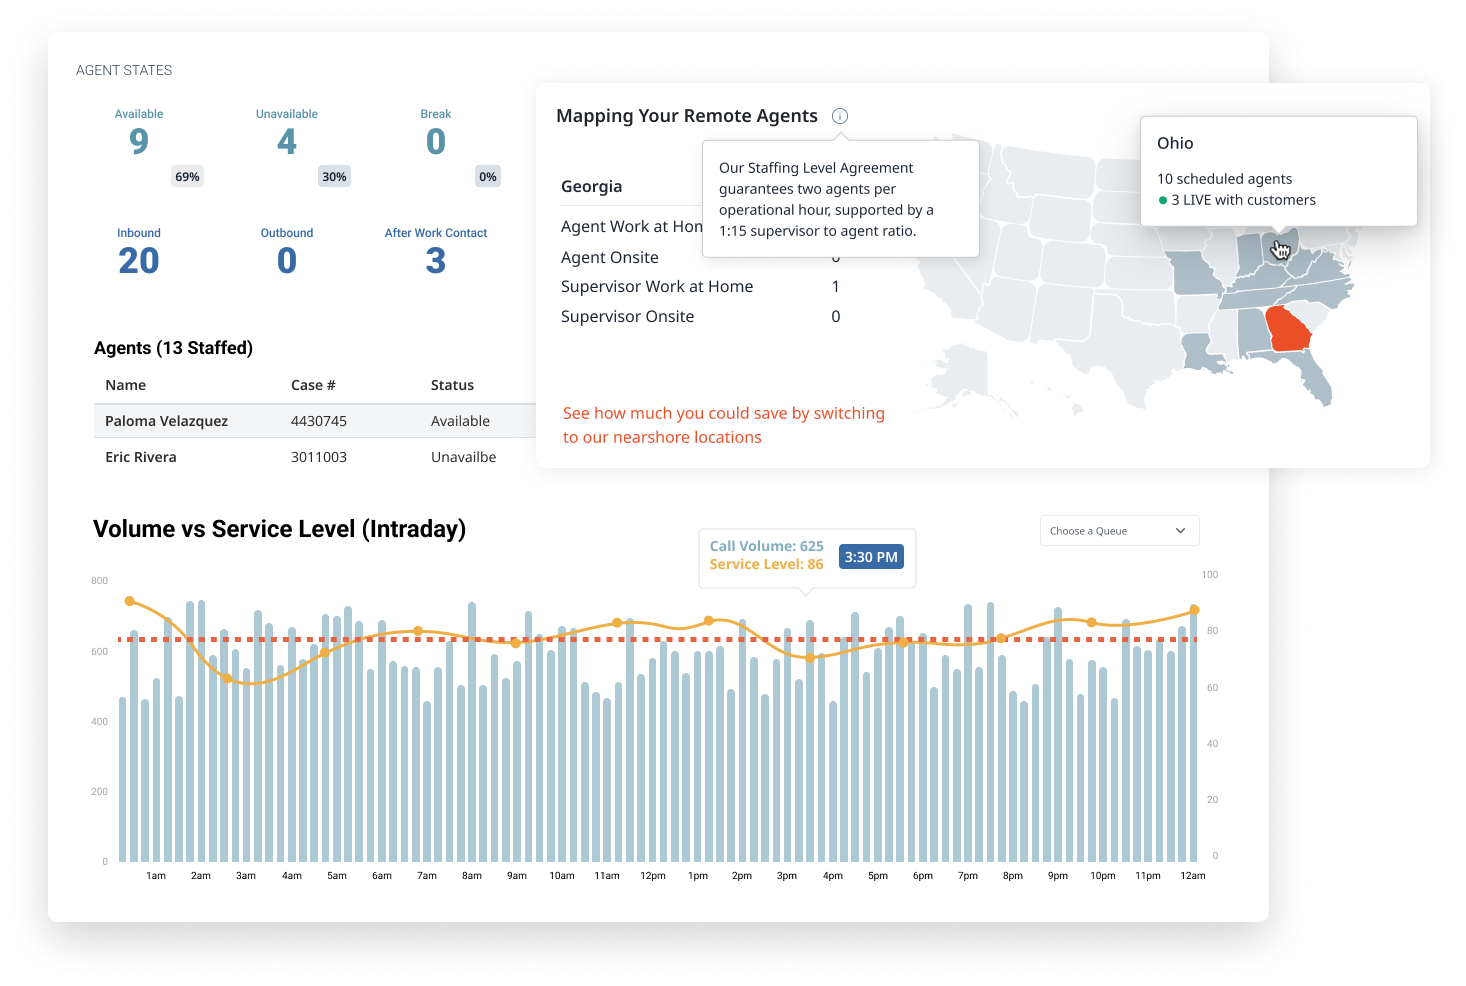Click the nearshore locations savings link

click(x=723, y=425)
